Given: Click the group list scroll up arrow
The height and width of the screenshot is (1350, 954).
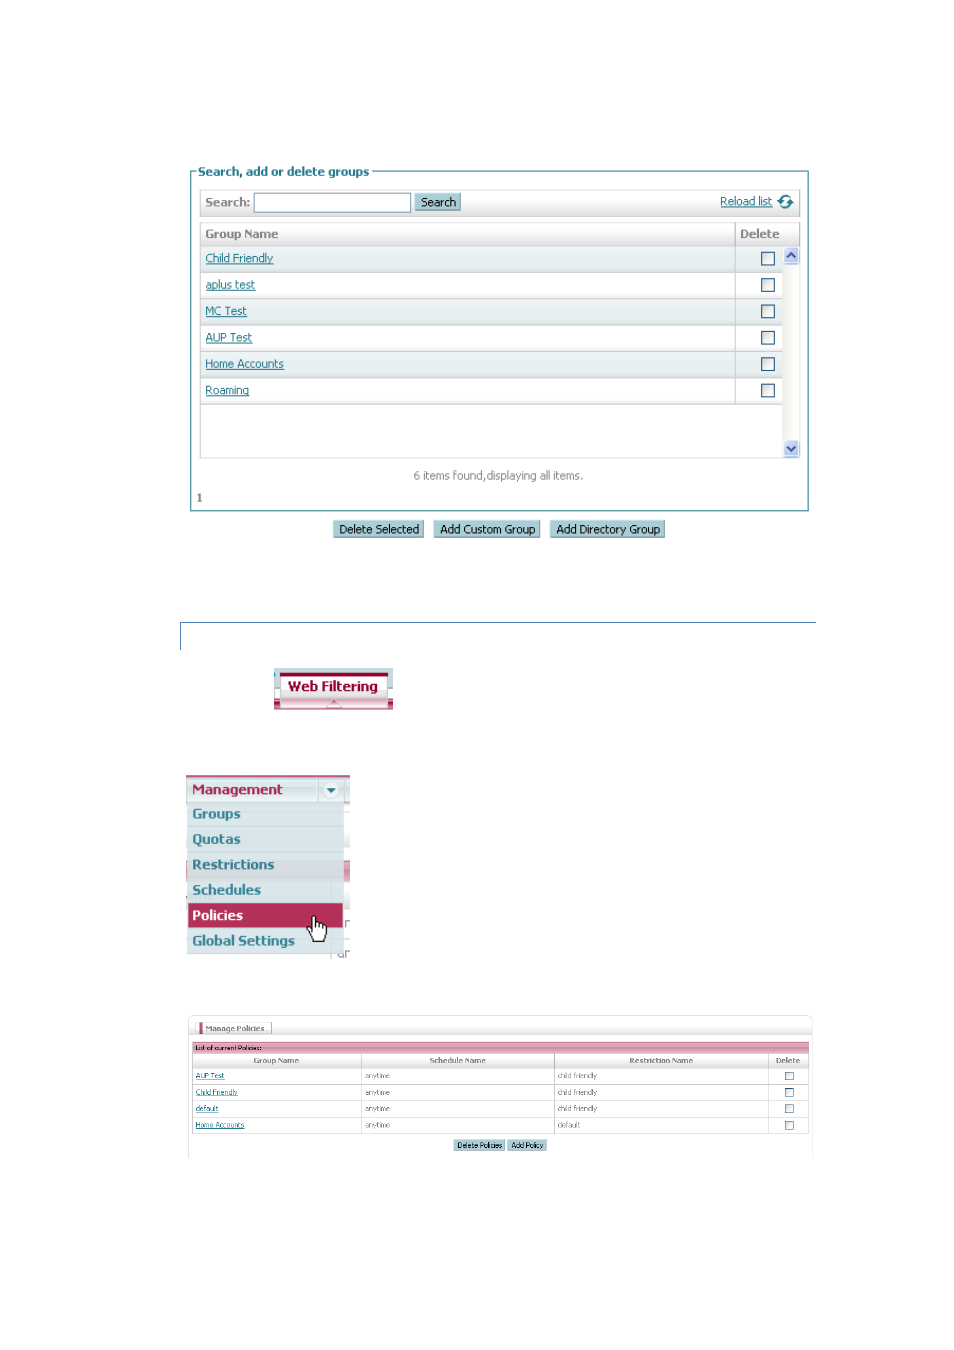Looking at the screenshot, I should (791, 256).
